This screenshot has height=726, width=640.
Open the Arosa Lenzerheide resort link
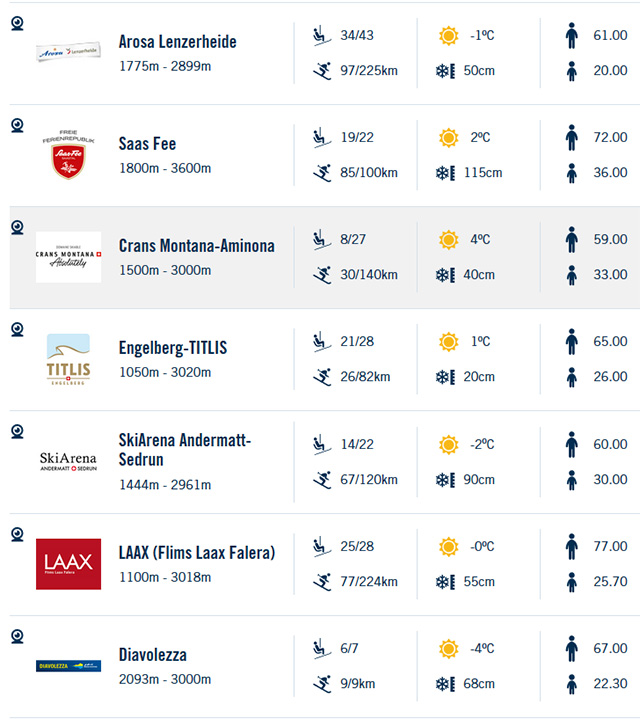[x=177, y=42]
